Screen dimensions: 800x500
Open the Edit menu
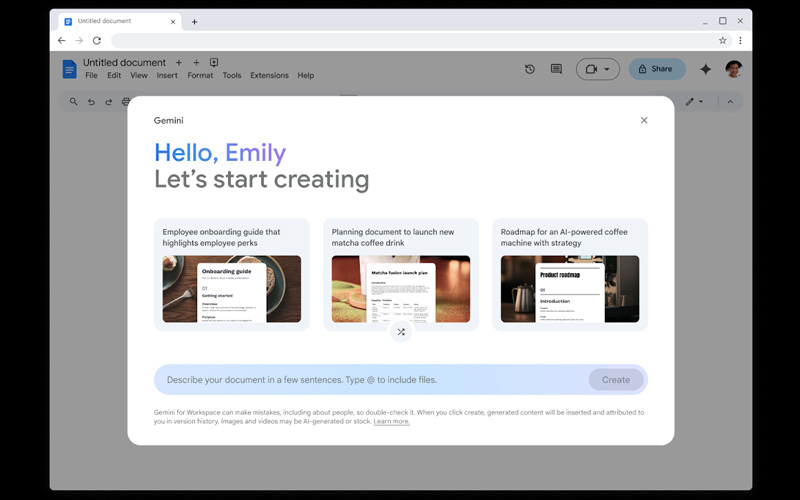pyautogui.click(x=114, y=75)
